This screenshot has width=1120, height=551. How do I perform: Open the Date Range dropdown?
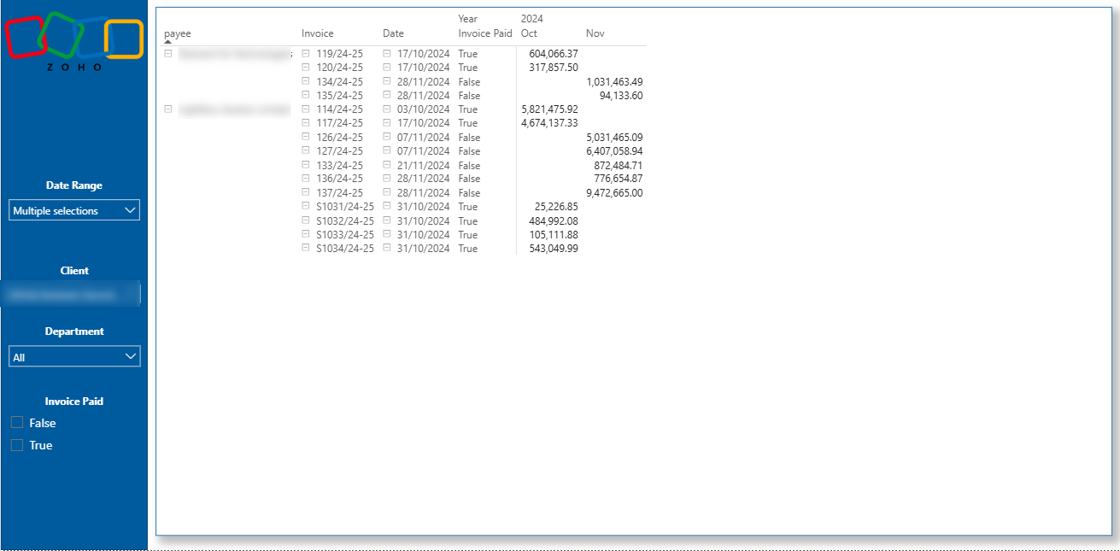pyautogui.click(x=74, y=210)
